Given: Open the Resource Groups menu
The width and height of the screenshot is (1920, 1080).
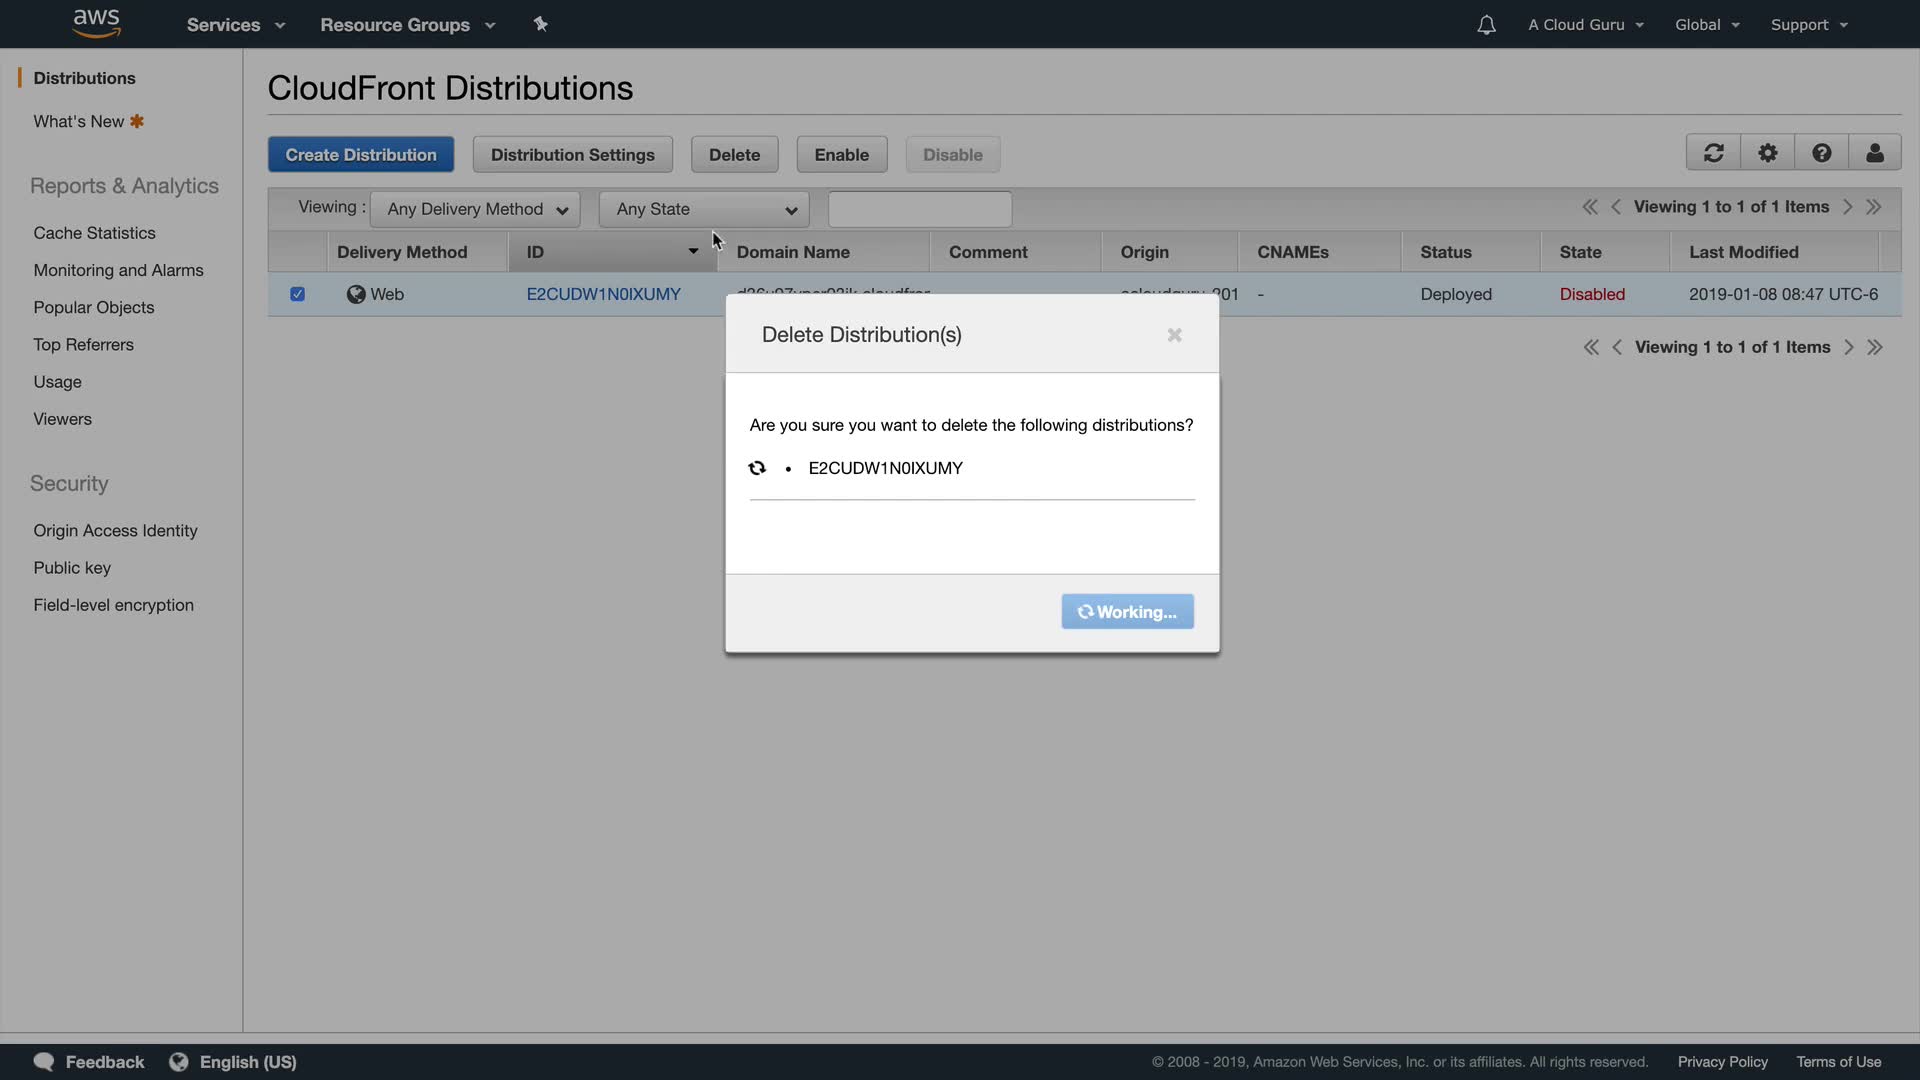Looking at the screenshot, I should point(407,25).
